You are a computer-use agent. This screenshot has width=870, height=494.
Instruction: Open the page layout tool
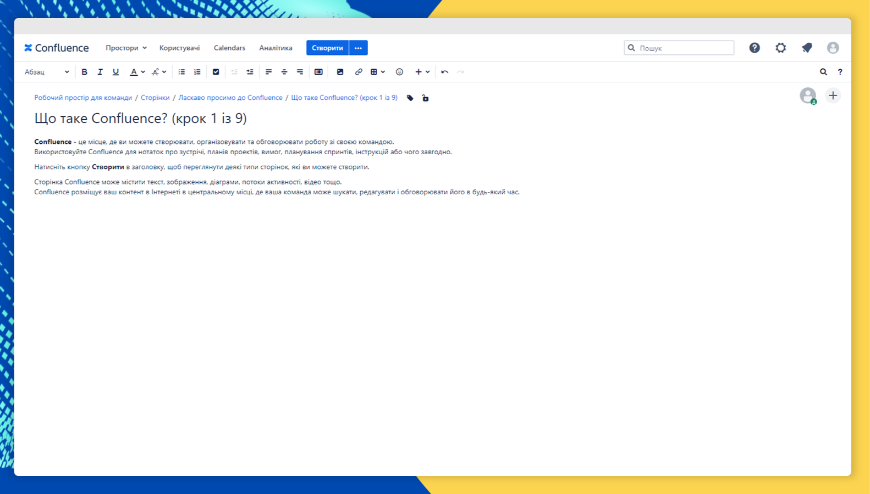318,72
